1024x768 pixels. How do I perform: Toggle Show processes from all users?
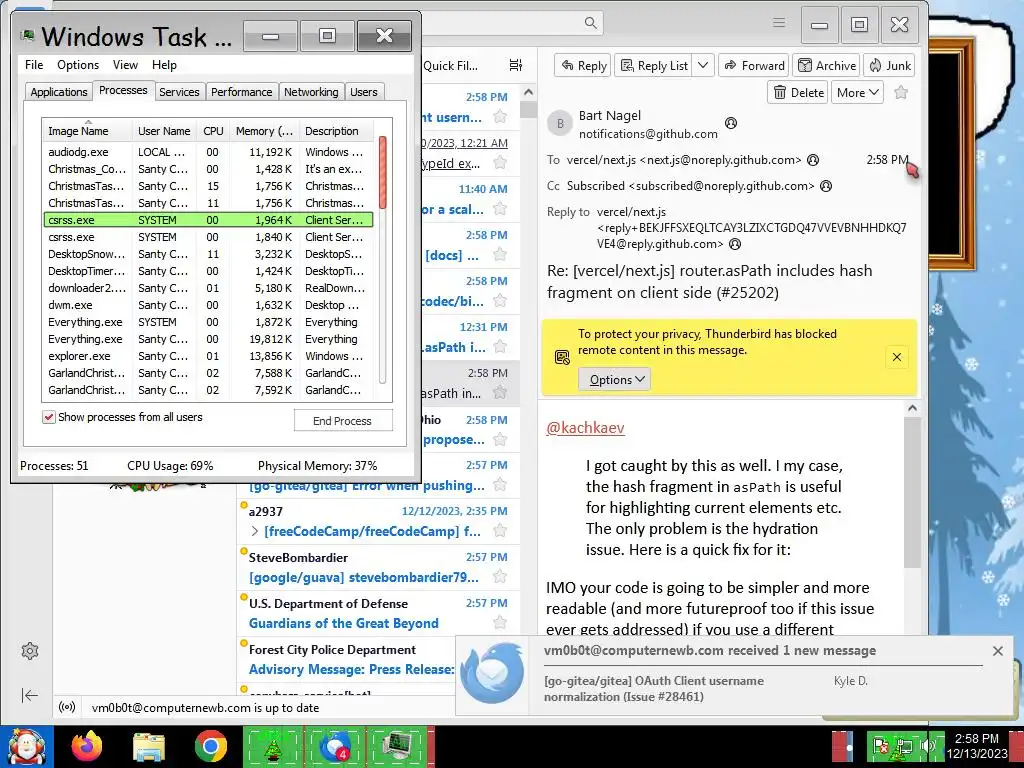coord(49,417)
